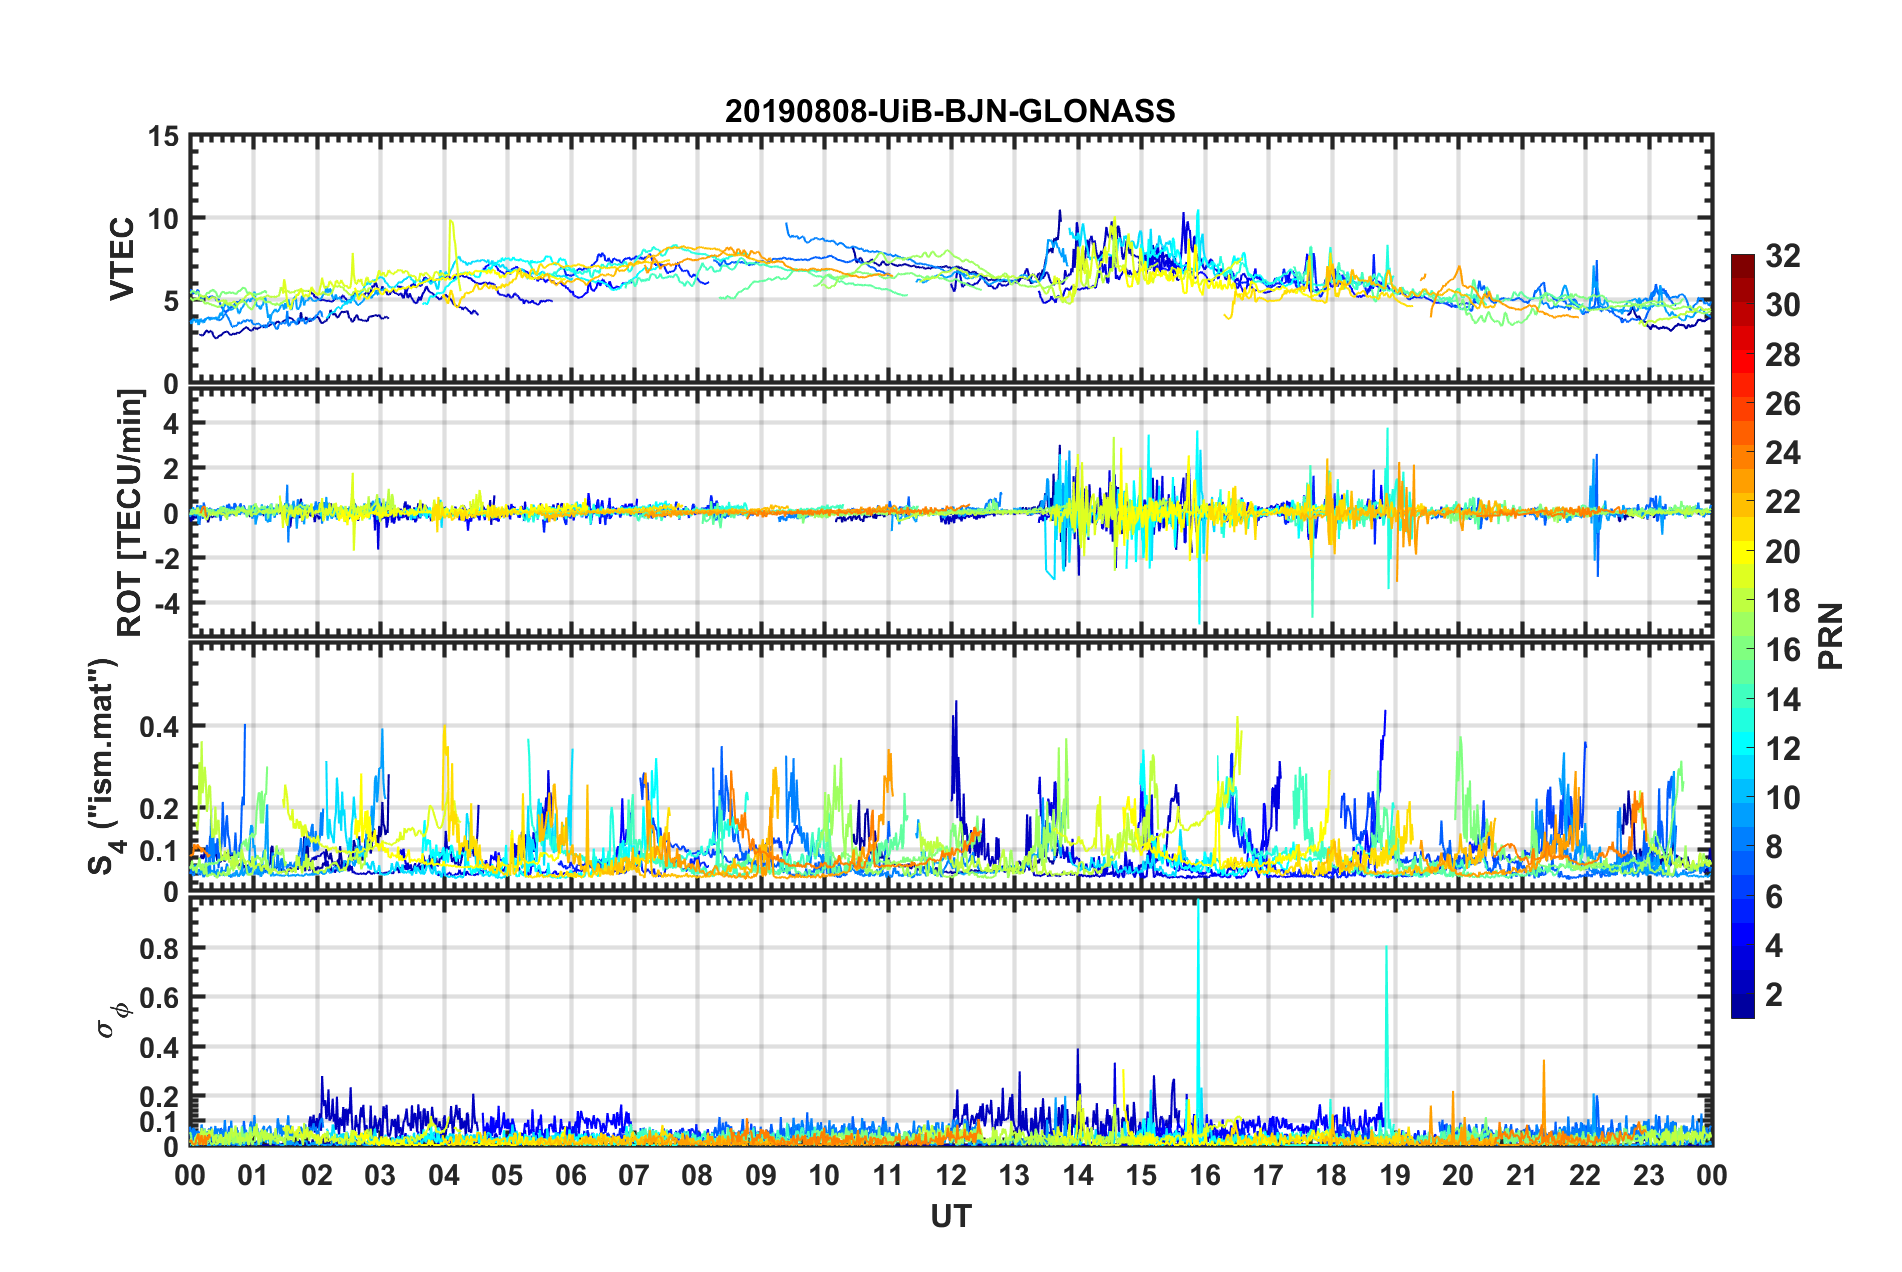Click colorbar tick value 24
Screen dimensions: 1902x1272
coord(1782,453)
